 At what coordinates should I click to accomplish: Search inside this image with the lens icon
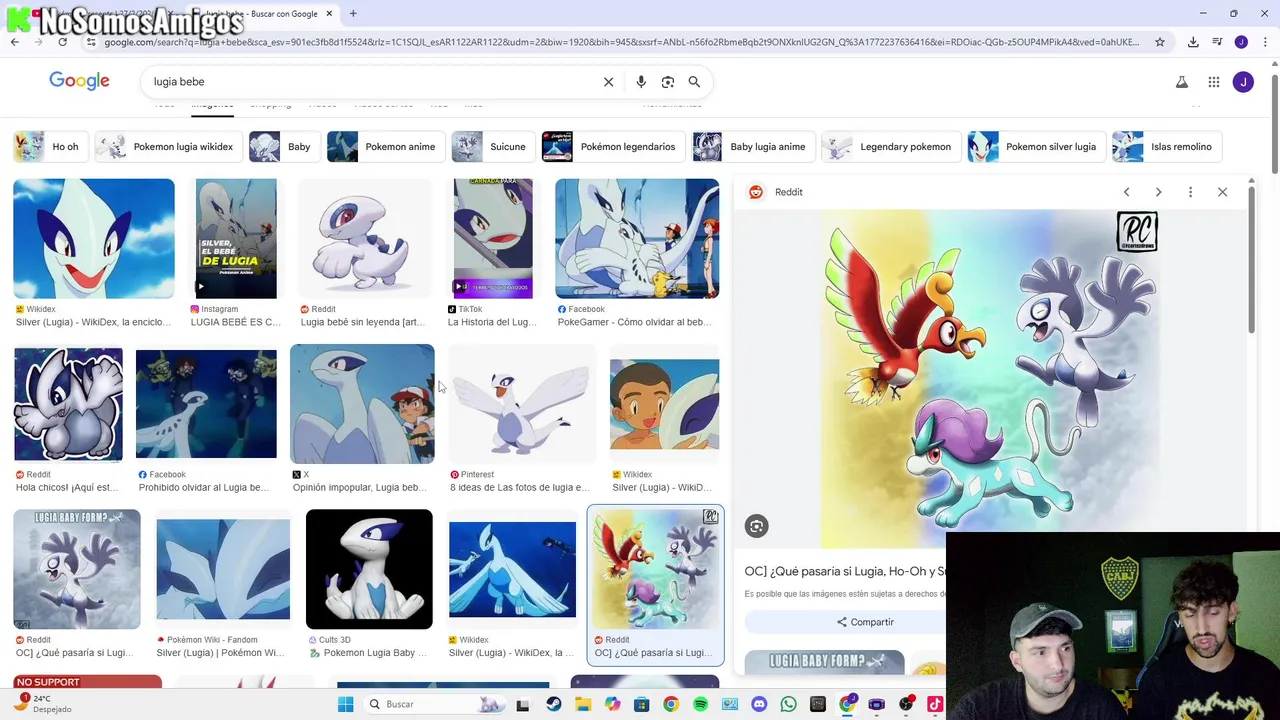tap(756, 526)
